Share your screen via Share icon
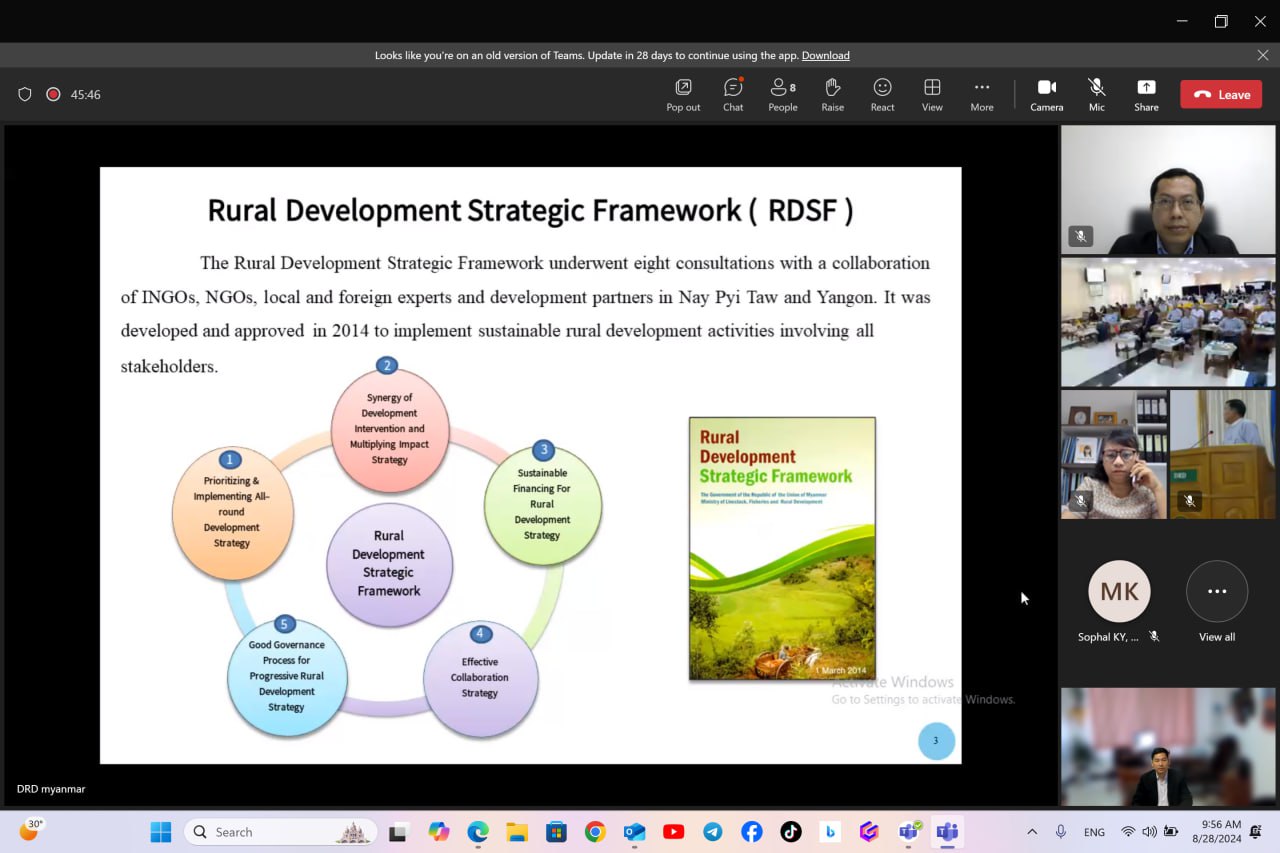1280x853 pixels. point(1146,94)
